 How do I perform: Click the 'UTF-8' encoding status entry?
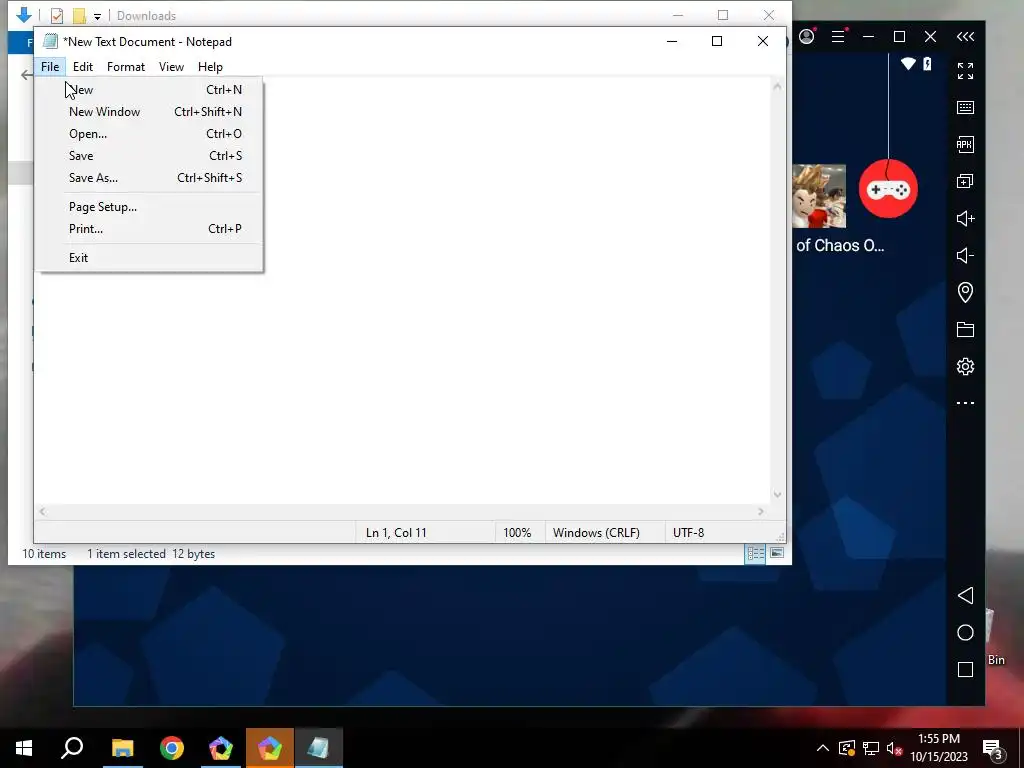(688, 533)
